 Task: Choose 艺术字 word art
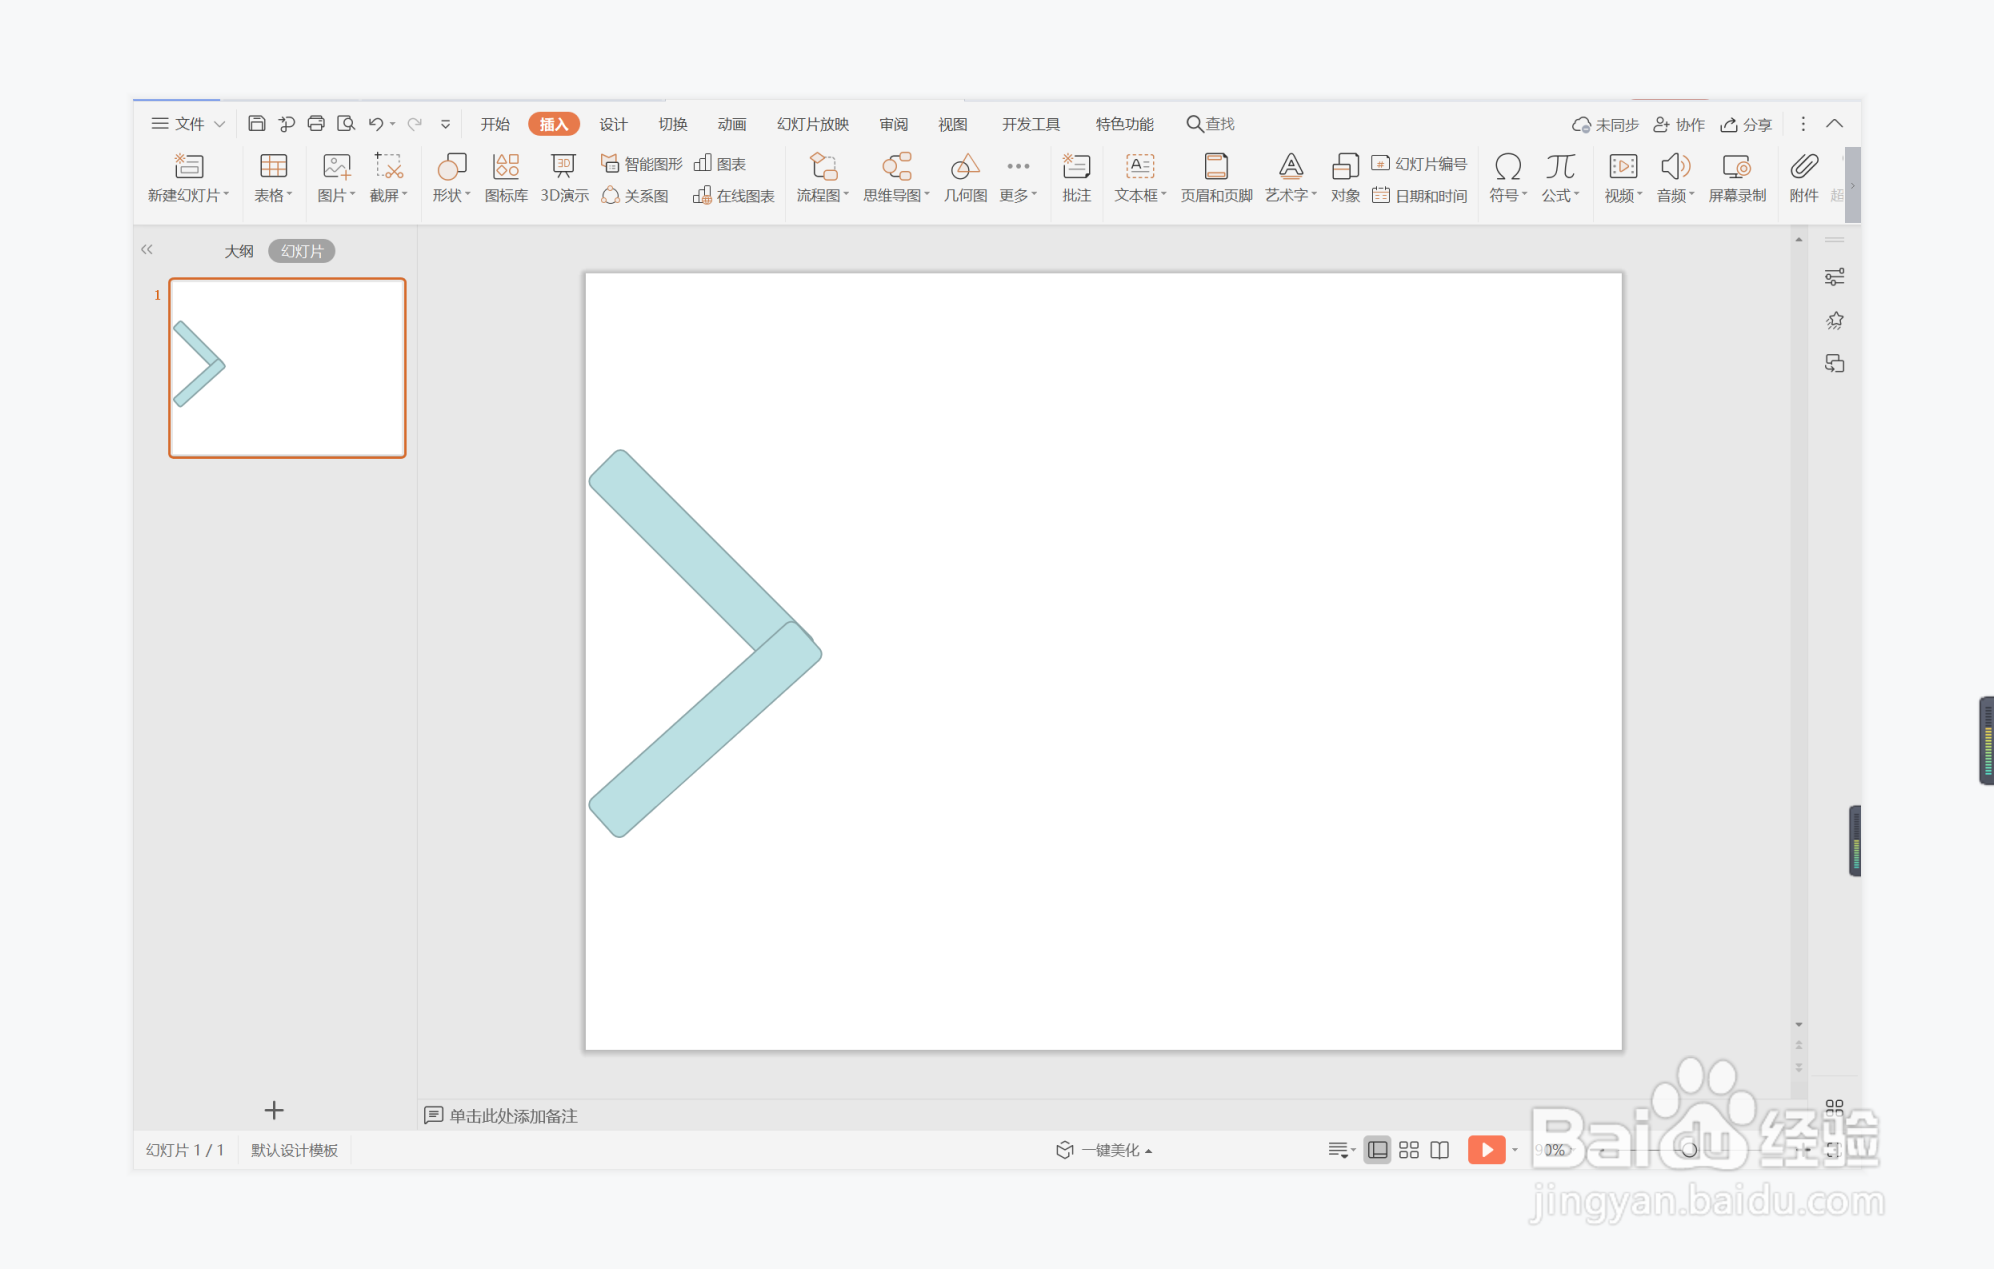point(1290,177)
